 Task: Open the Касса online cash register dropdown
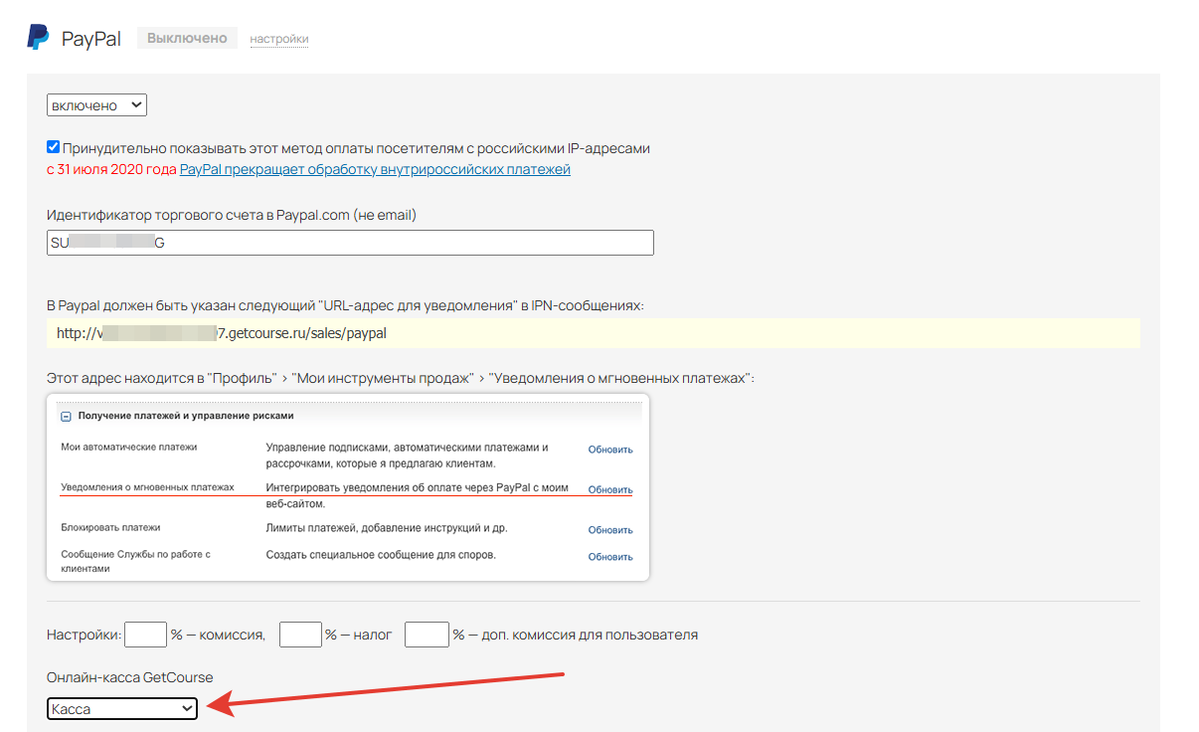pos(122,708)
